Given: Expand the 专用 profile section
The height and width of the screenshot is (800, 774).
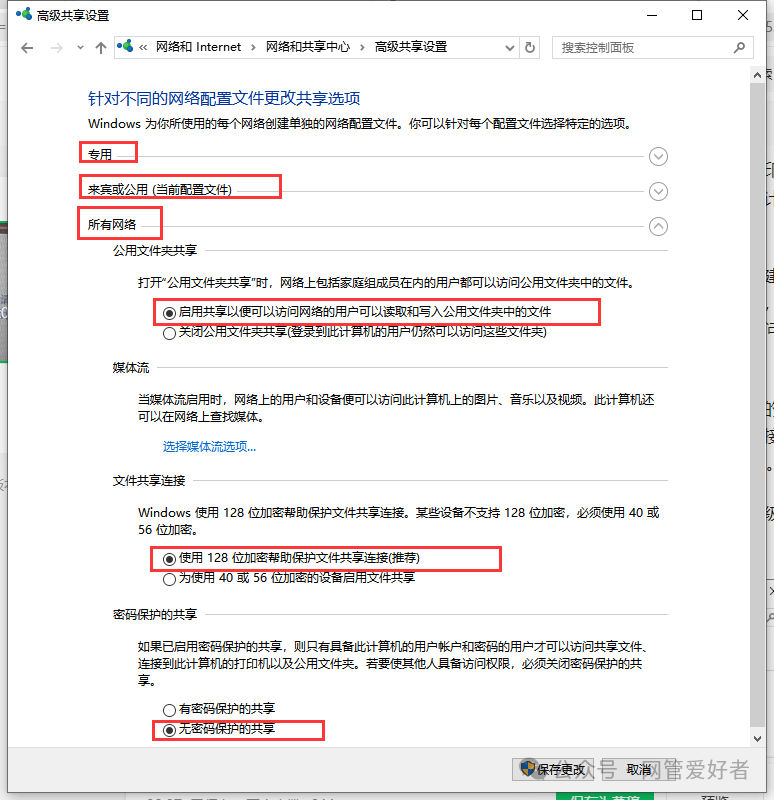Looking at the screenshot, I should [x=658, y=156].
